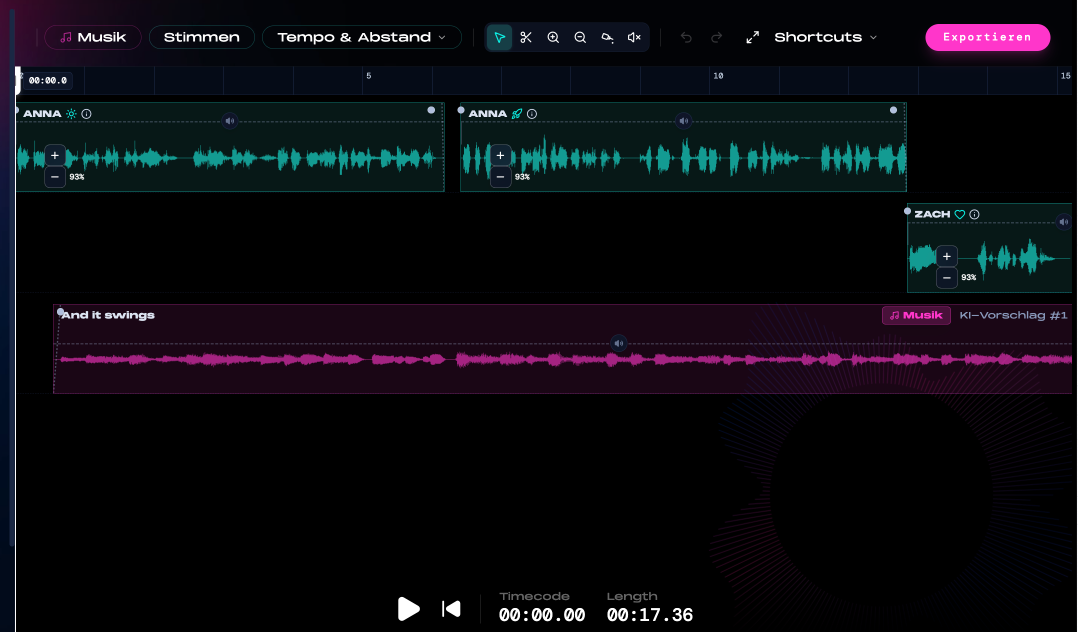The width and height of the screenshot is (1078, 632).
Task: Switch to the Musik tab
Action: (x=92, y=36)
